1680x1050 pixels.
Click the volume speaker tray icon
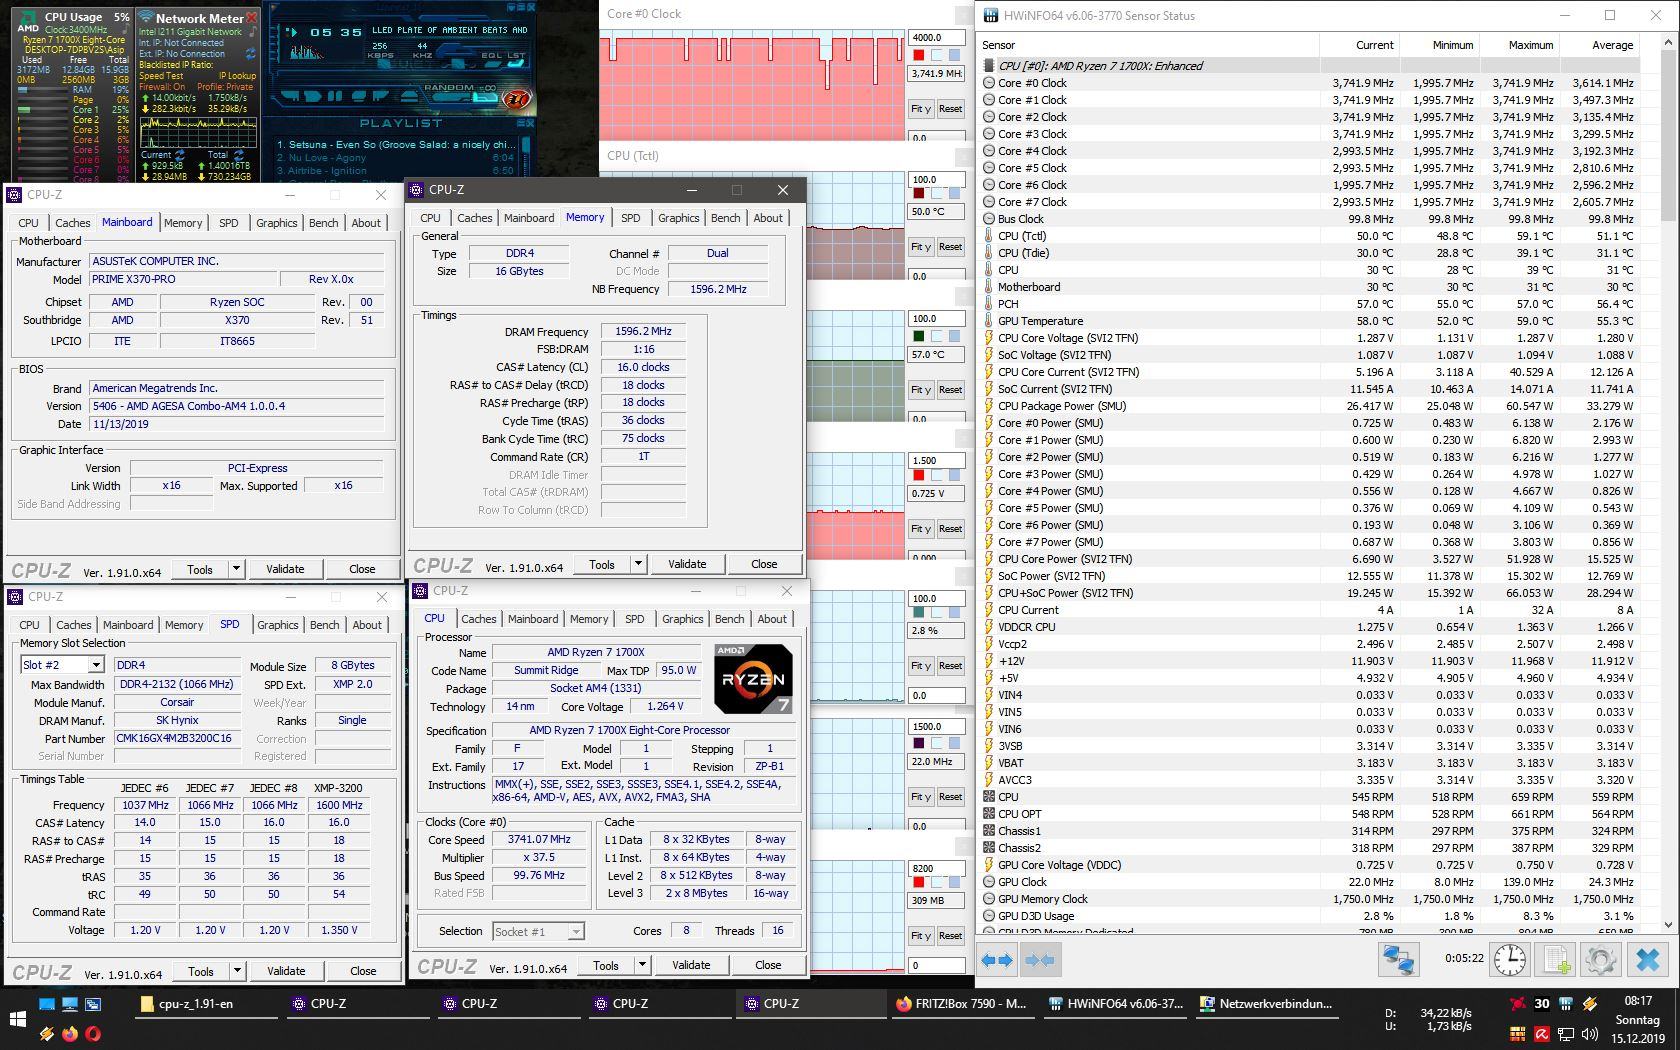(x=1589, y=1034)
